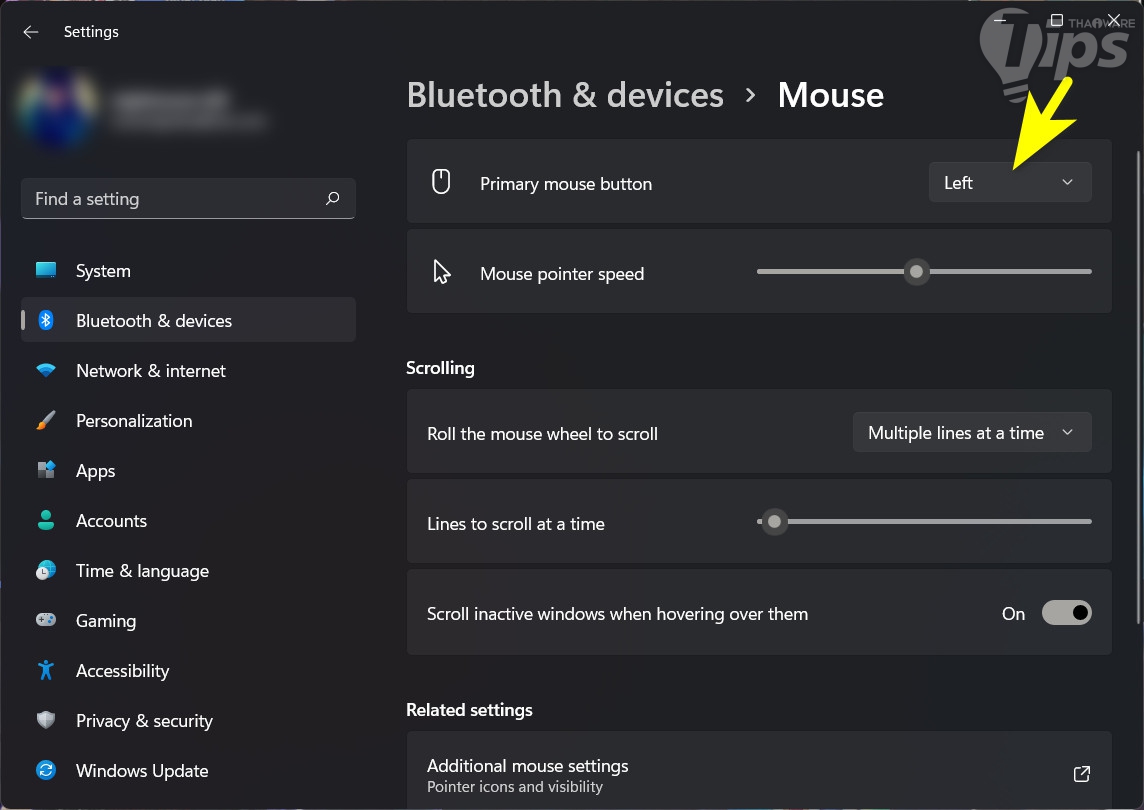Click the Network & internet Wi-Fi icon
1144x810 pixels.
[46, 371]
